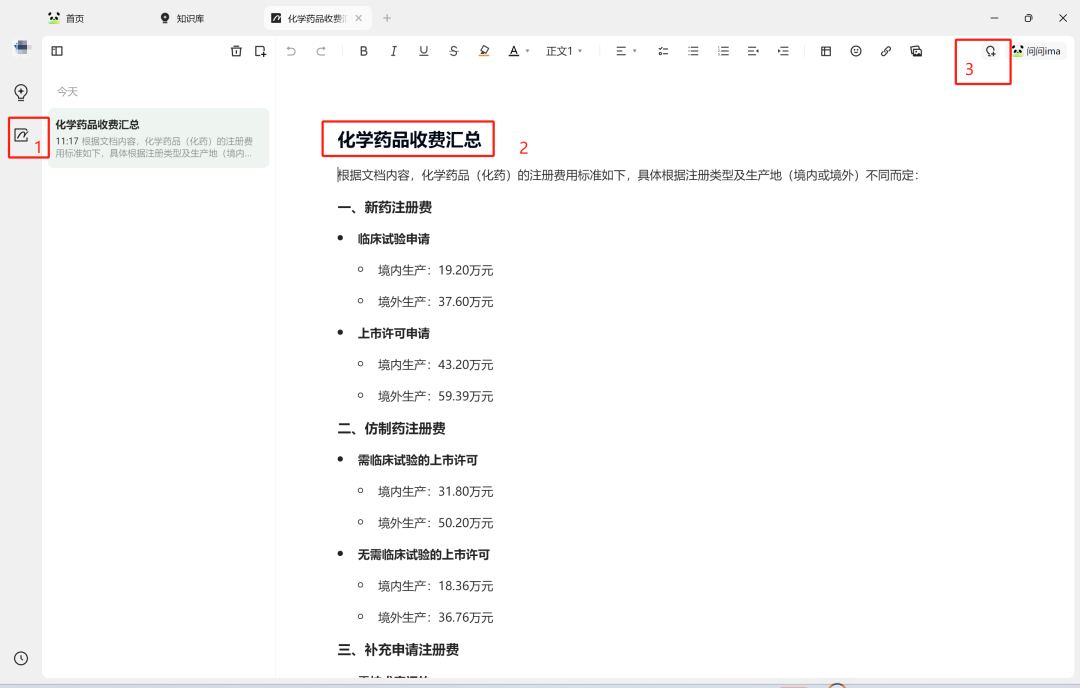
Task: Restore down the ima window
Action: coord(1028,18)
